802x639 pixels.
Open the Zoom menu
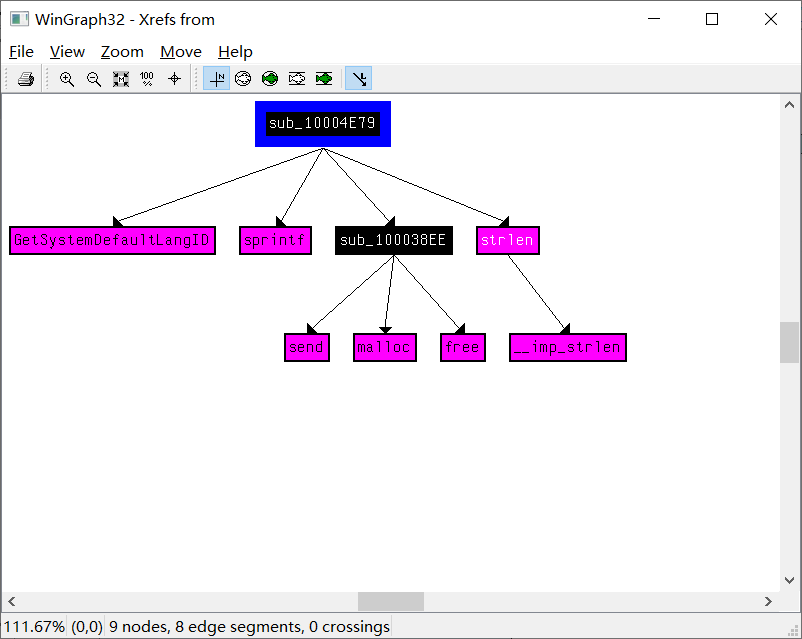click(122, 52)
